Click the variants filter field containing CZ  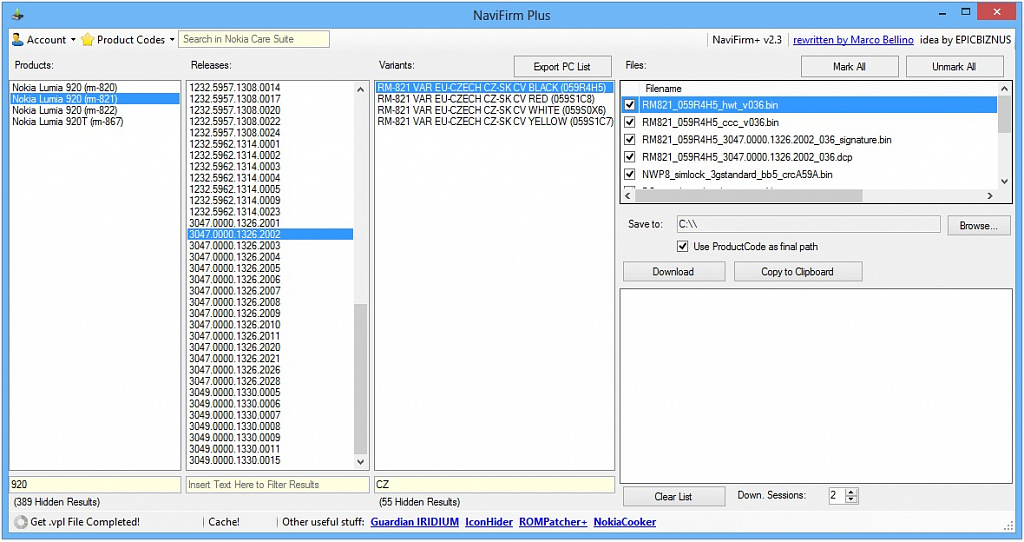[x=494, y=485]
